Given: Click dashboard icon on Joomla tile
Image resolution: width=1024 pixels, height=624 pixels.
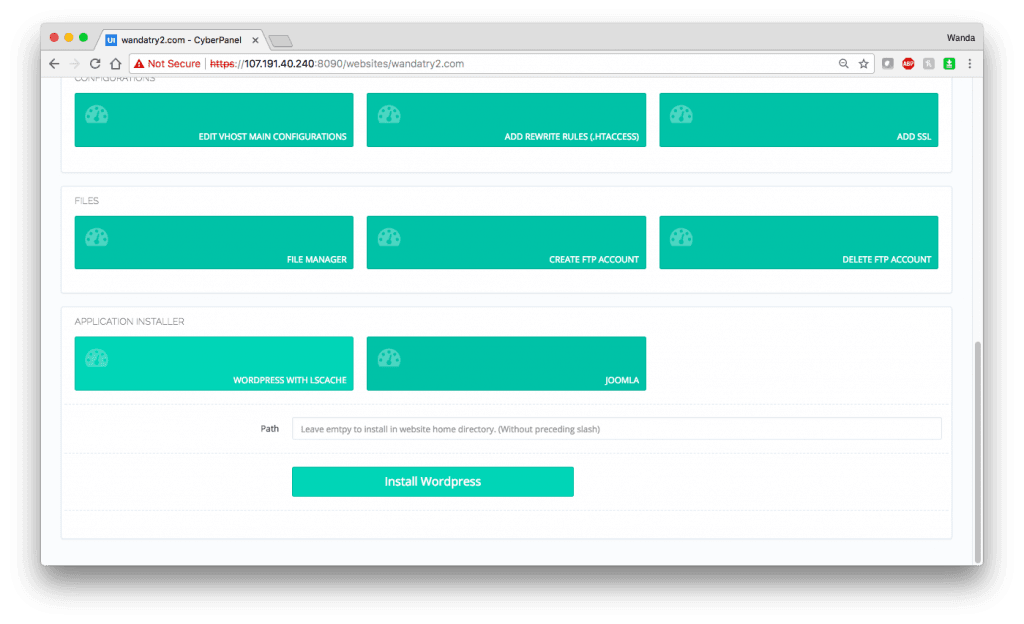Looking at the screenshot, I should click(x=389, y=358).
